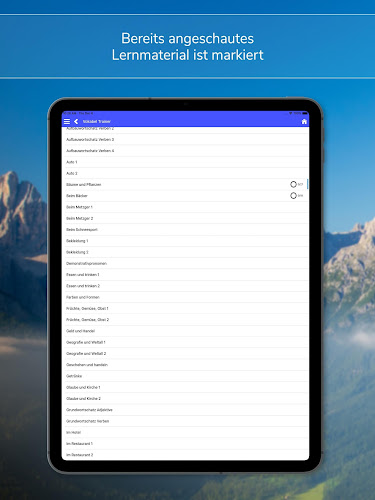The height and width of the screenshot is (500, 375).
Task: Open Bäume und Pflanzen vocabulary
Action: pyautogui.click(x=185, y=184)
